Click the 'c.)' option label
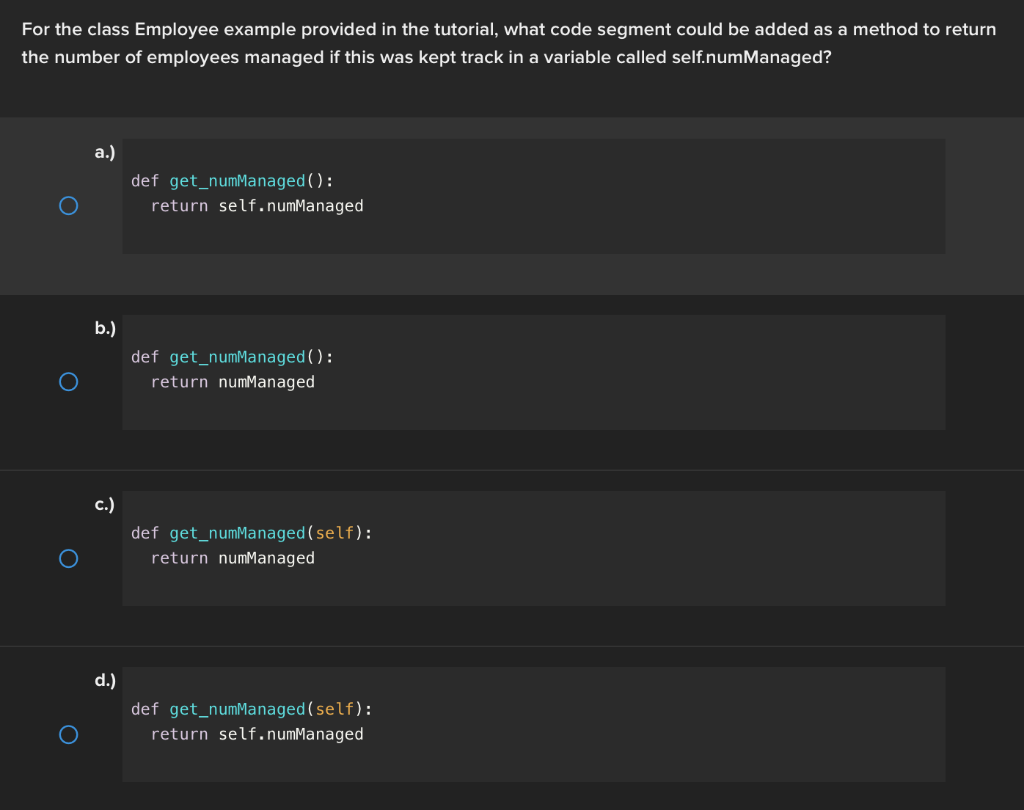The image size is (1024, 810). pos(104,504)
